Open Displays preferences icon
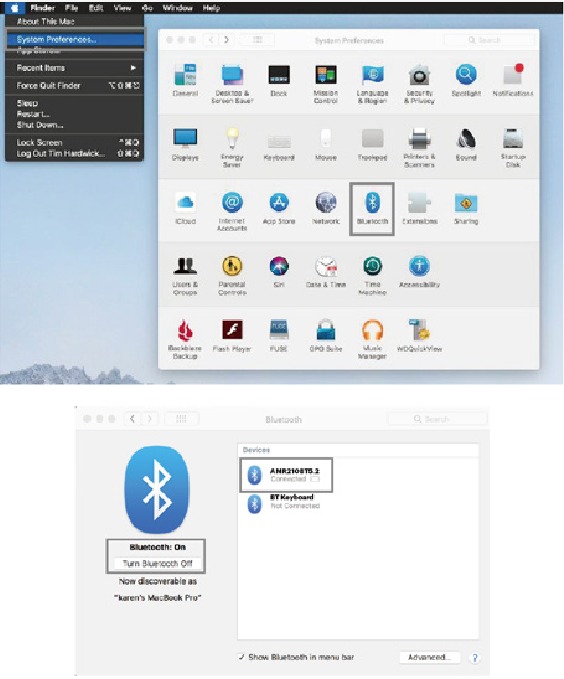 pos(185,145)
